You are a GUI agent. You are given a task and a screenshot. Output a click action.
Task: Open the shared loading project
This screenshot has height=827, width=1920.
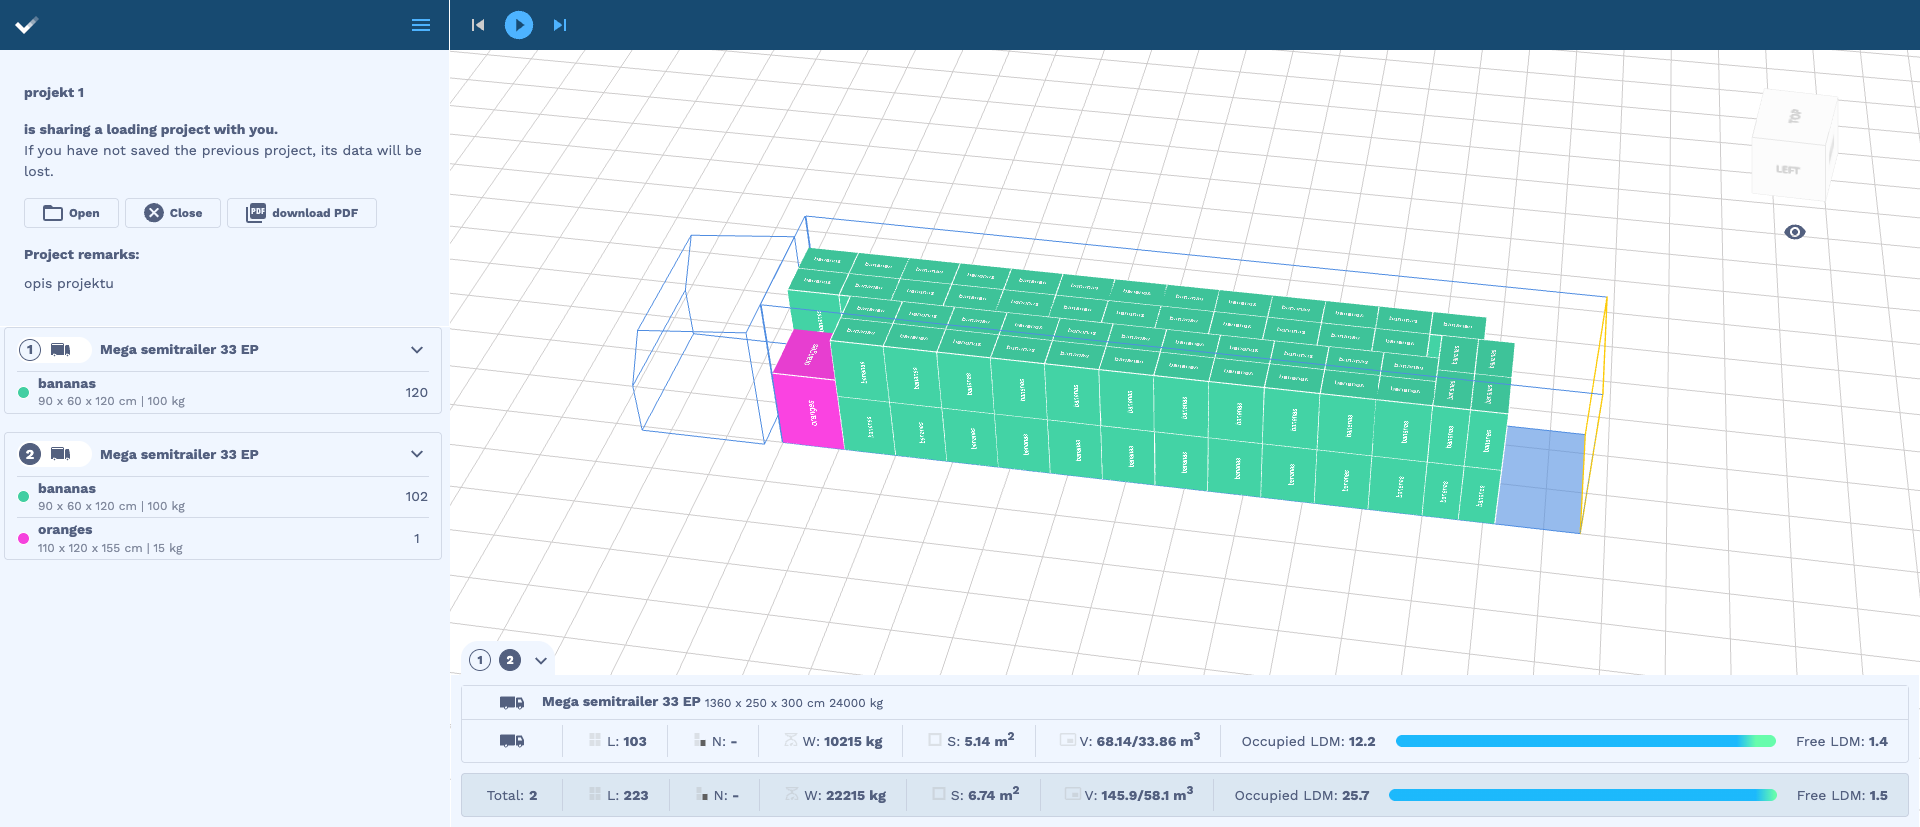[x=71, y=213]
